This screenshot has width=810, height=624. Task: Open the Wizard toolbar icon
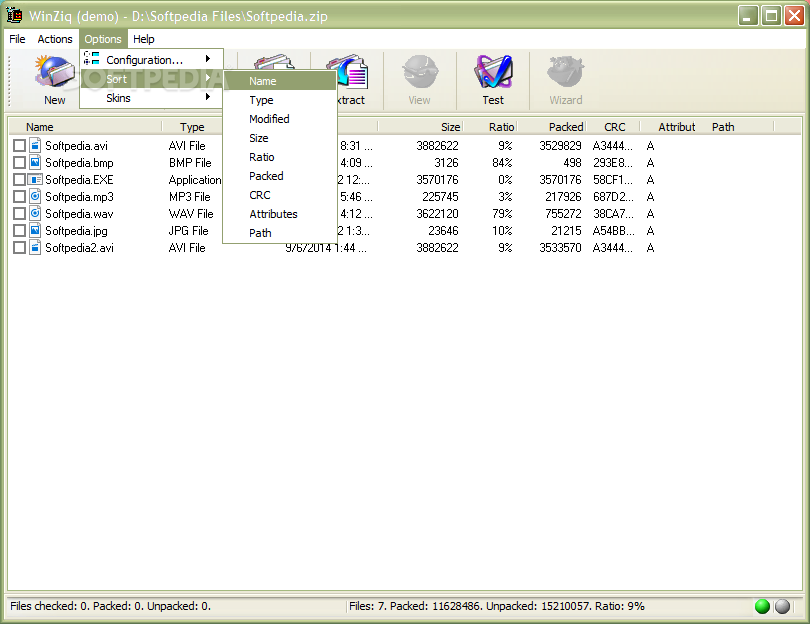[566, 72]
